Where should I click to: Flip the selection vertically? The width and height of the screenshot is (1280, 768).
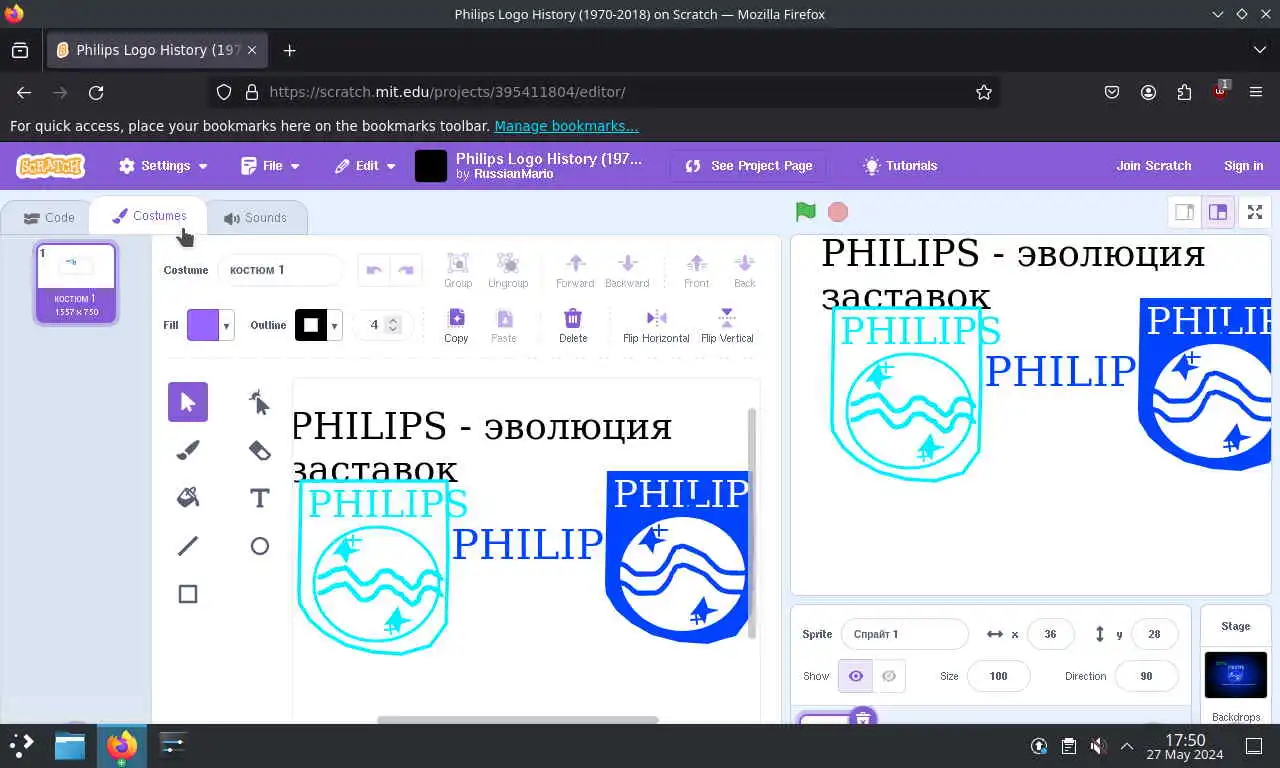tap(727, 325)
